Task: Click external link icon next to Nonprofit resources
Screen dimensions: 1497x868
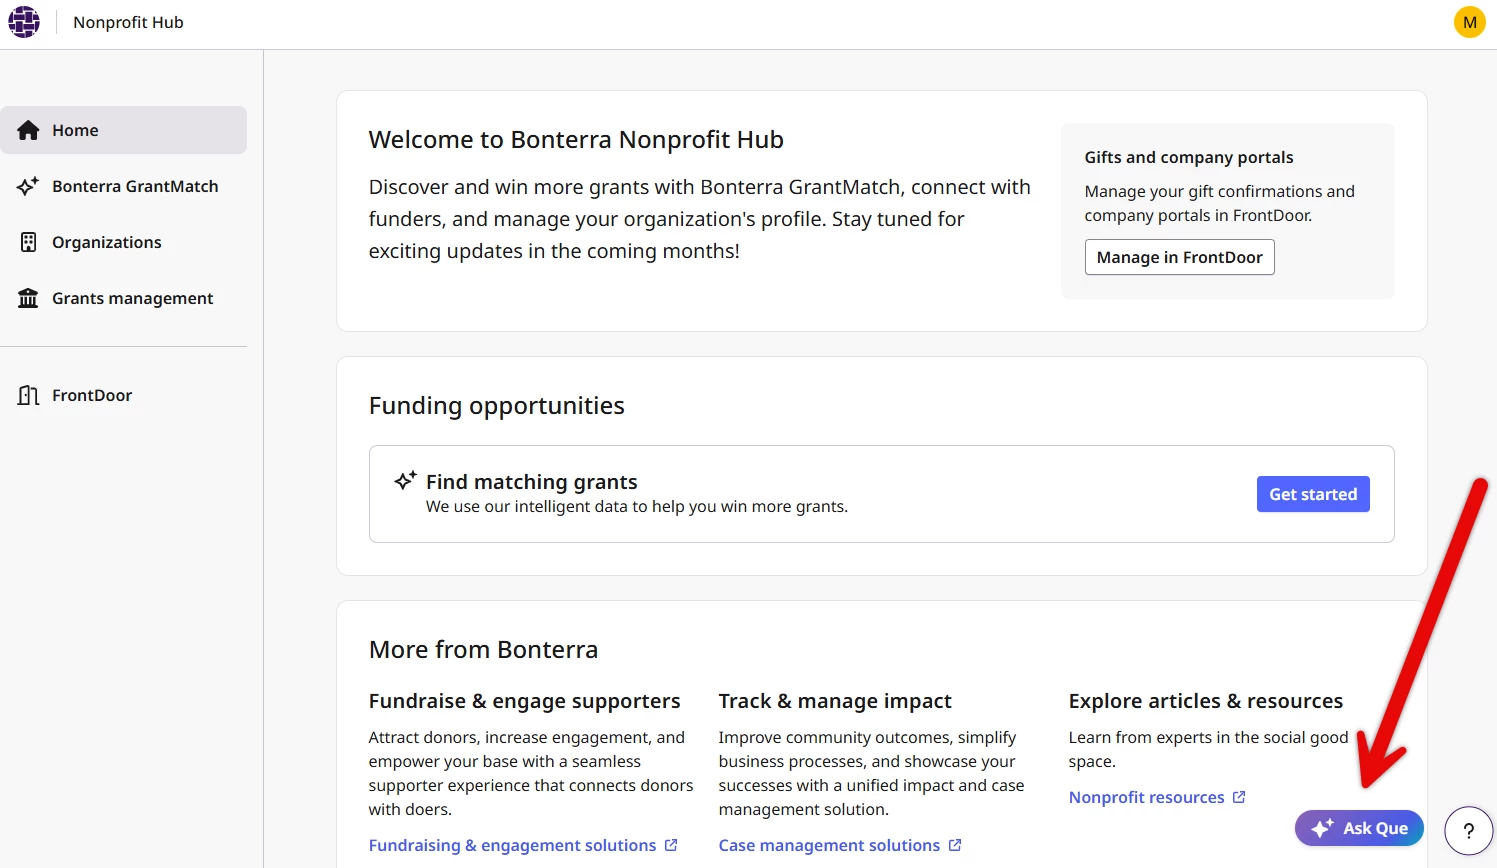Action: 1239,797
